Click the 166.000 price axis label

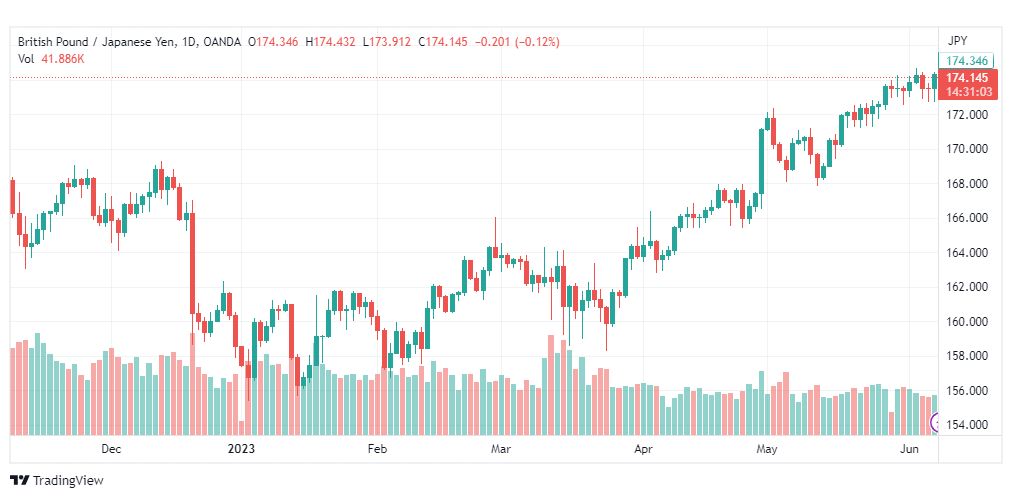tap(967, 218)
